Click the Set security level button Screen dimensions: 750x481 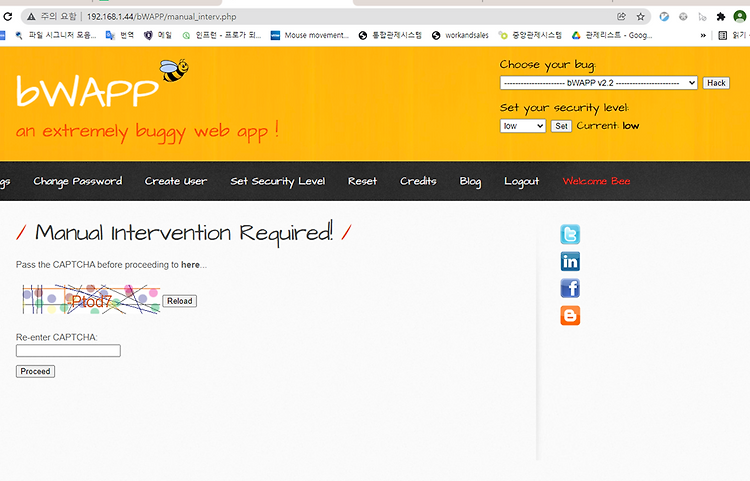click(561, 126)
